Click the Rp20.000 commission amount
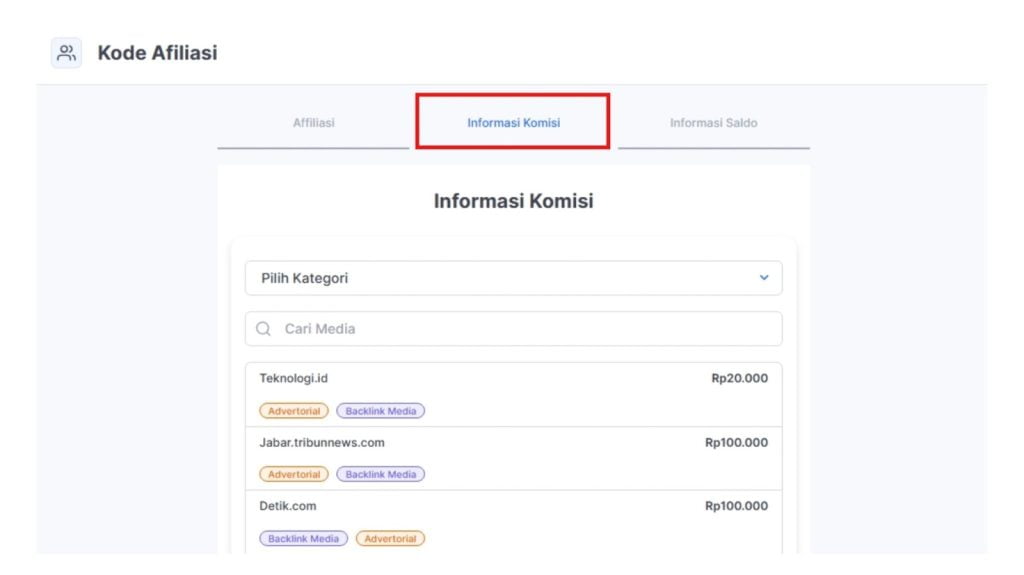The width and height of the screenshot is (1024, 575). (739, 378)
